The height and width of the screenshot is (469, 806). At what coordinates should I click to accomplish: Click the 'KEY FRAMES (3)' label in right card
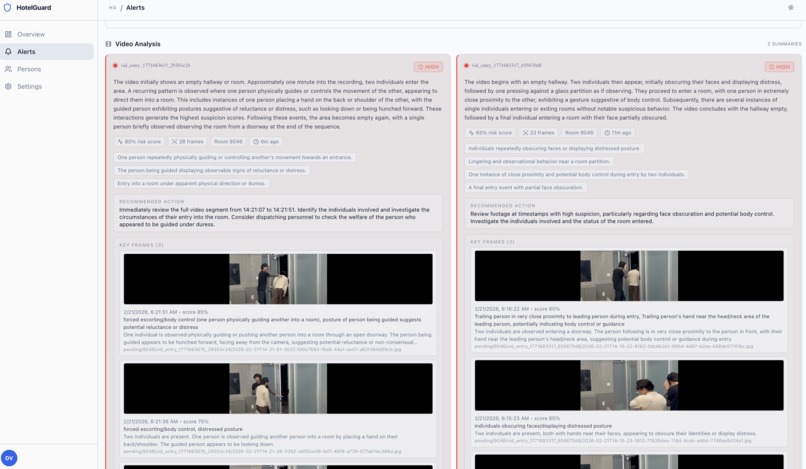pos(492,242)
